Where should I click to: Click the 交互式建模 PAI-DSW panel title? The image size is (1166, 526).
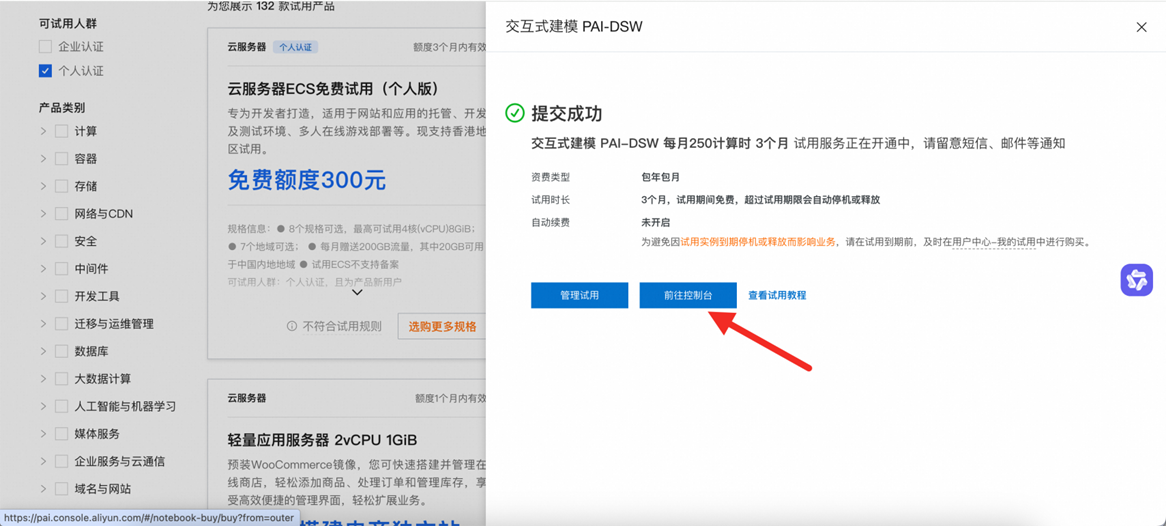pos(573,27)
